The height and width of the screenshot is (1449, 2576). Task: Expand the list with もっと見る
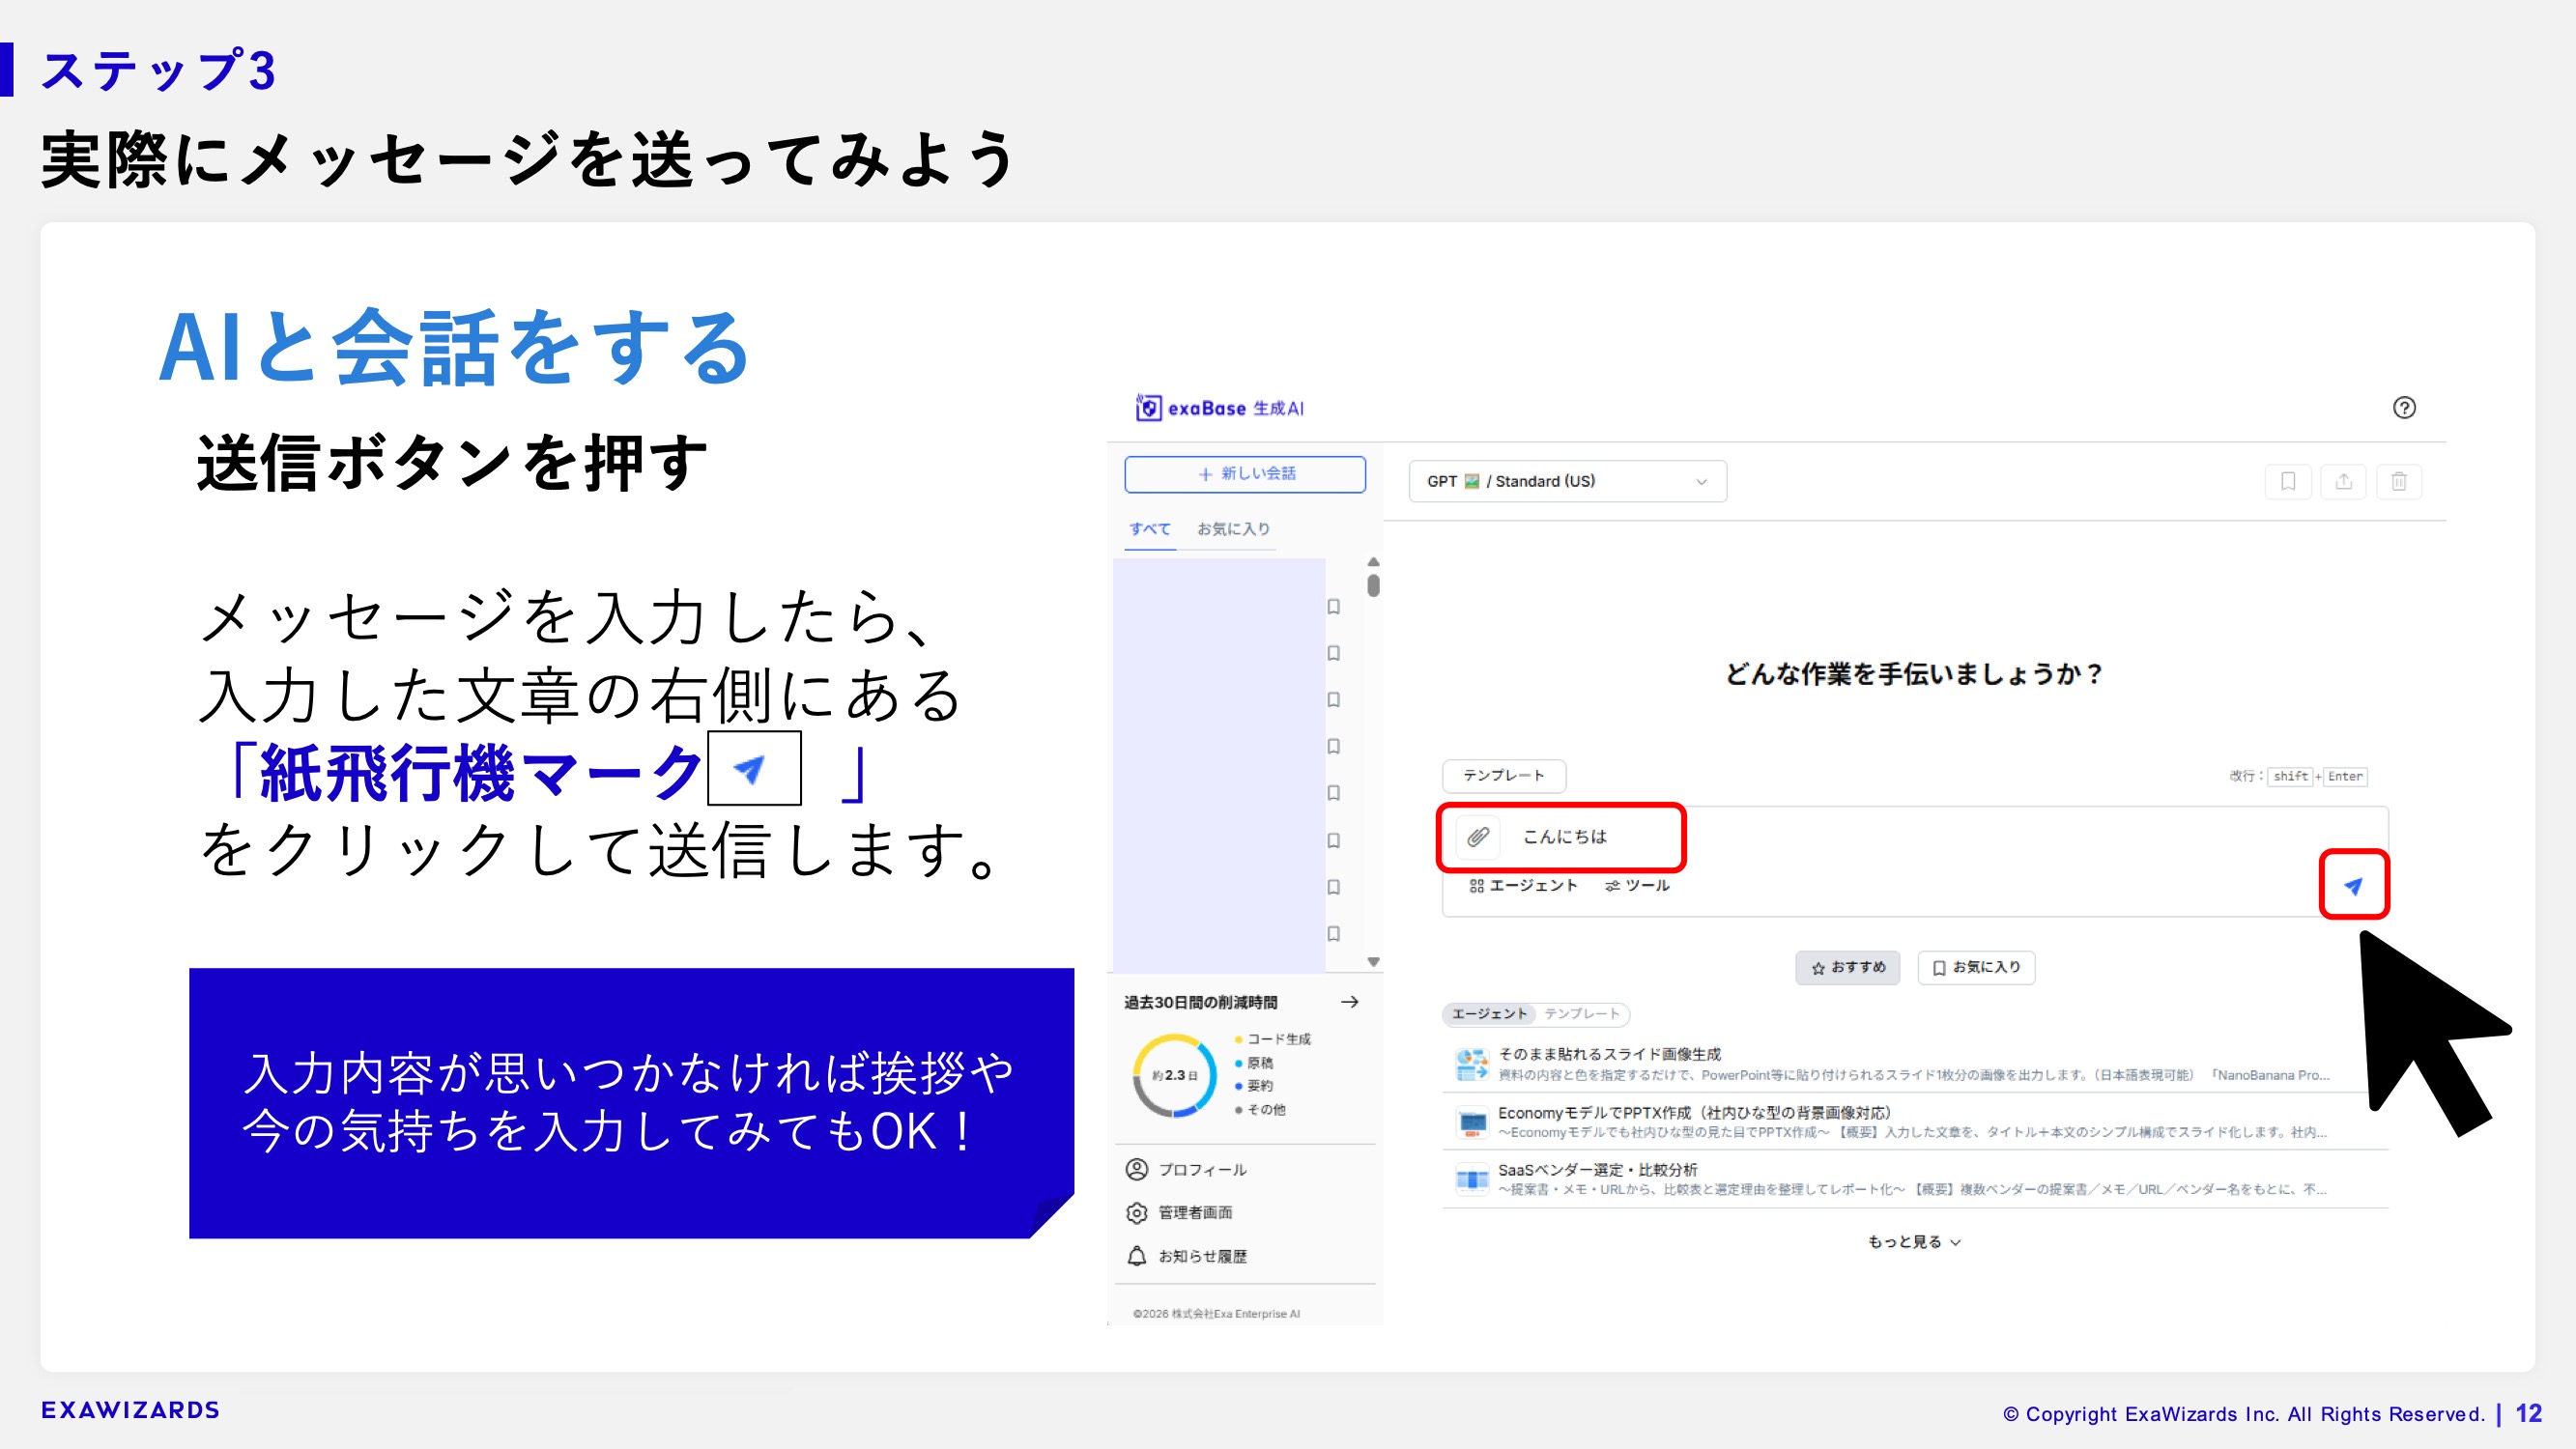[1914, 1242]
